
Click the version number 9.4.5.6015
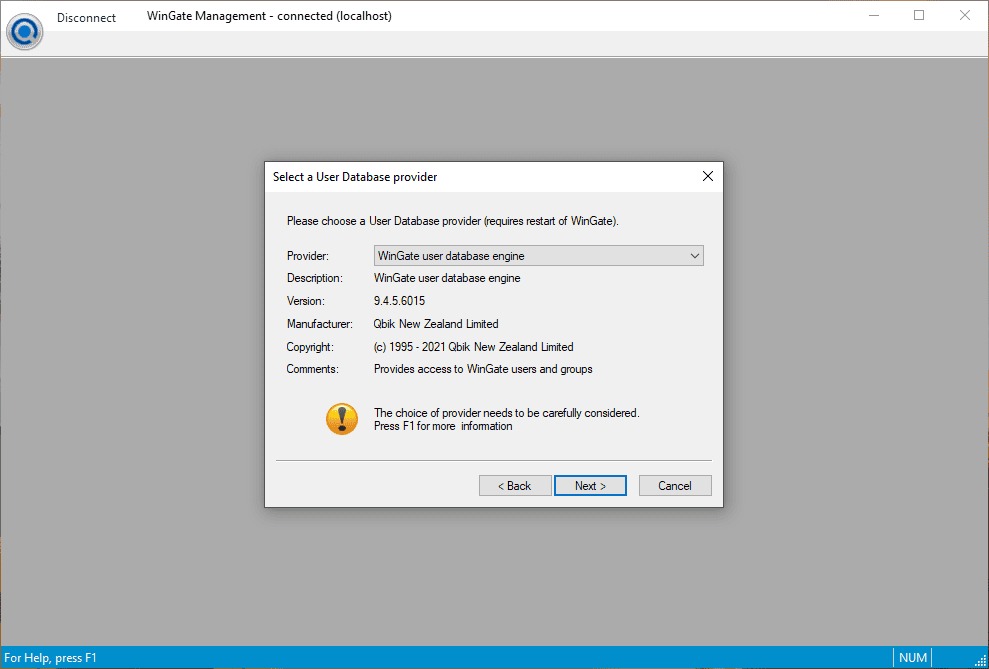pyautogui.click(x=406, y=301)
